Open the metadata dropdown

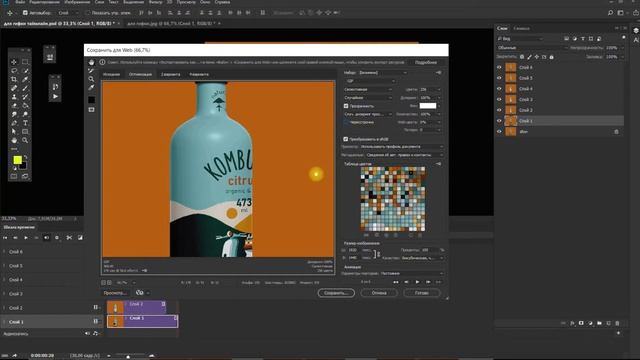[404, 155]
